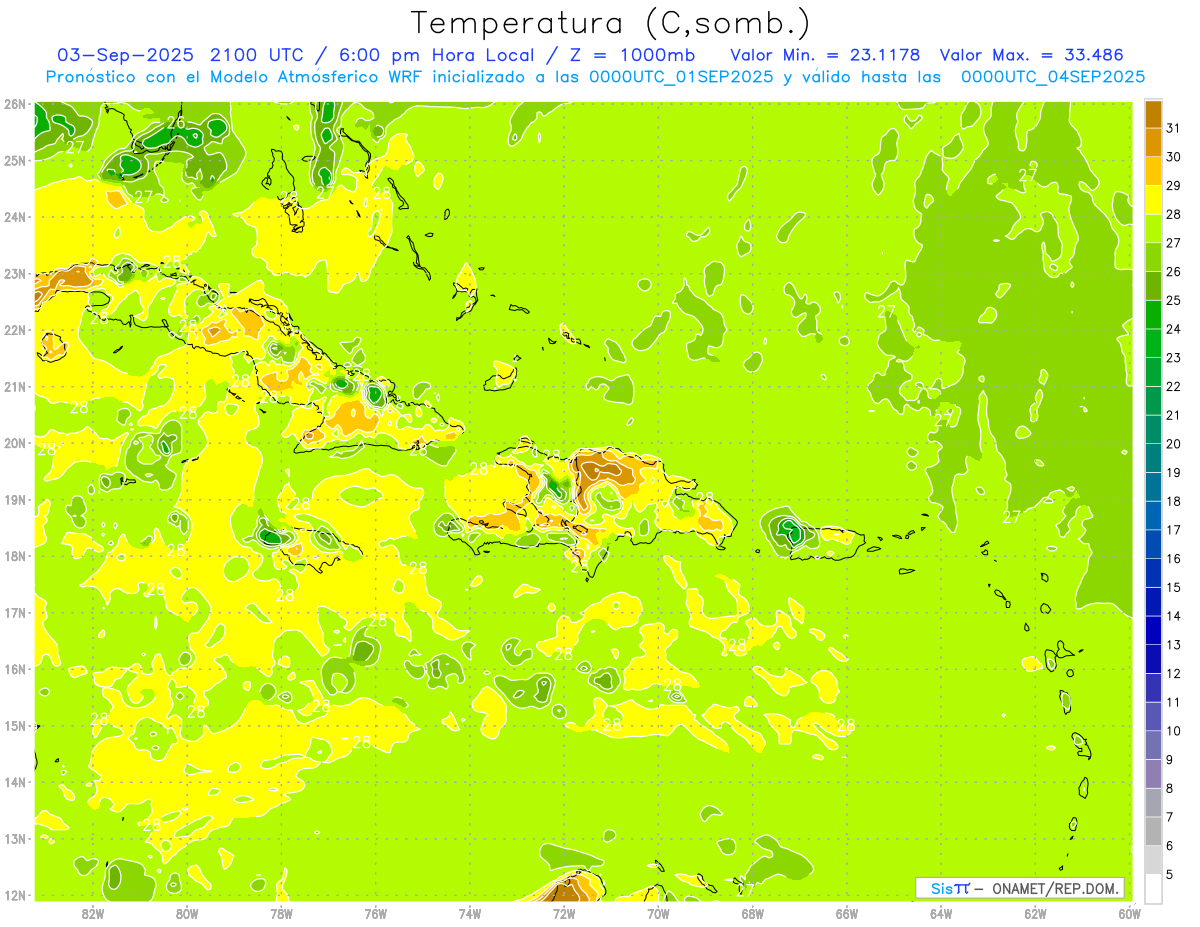
Task: Click the 26N latitude axis label
Action: point(15,104)
